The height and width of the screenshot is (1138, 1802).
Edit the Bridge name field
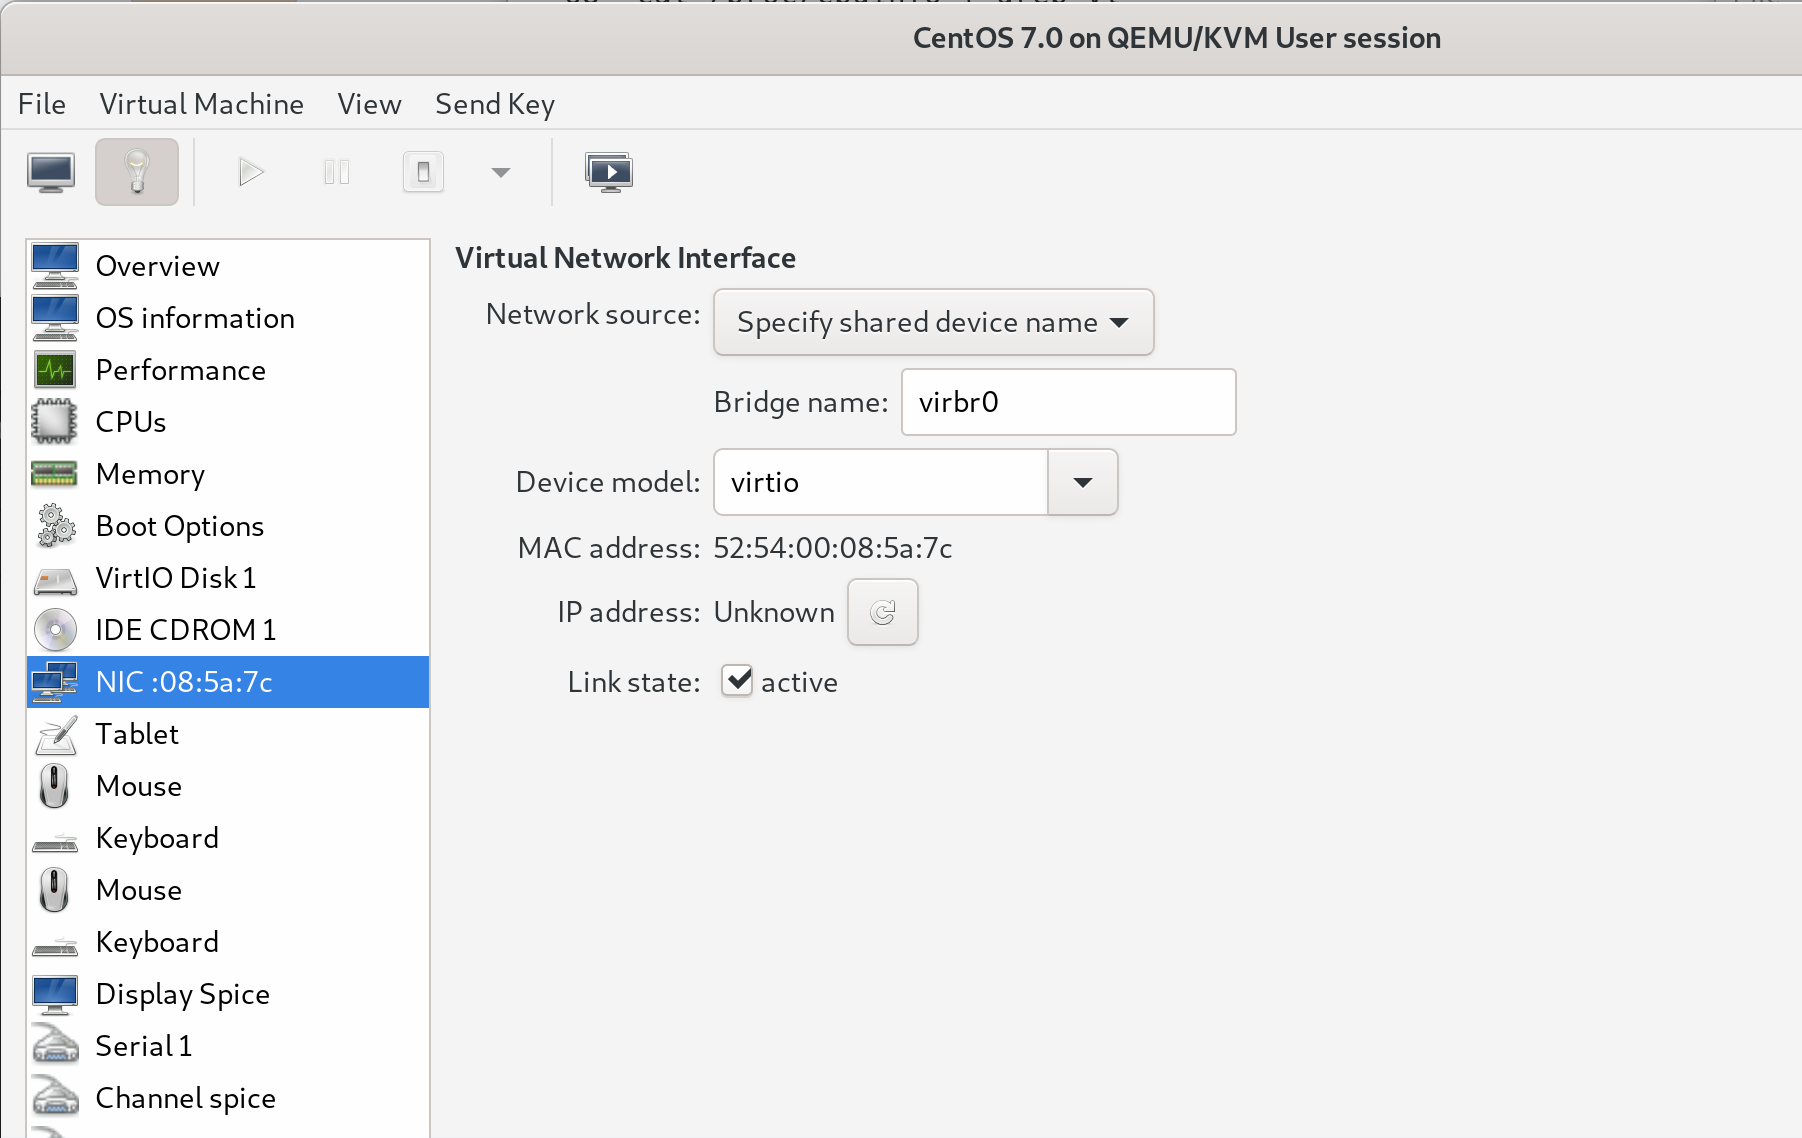(x=1068, y=402)
